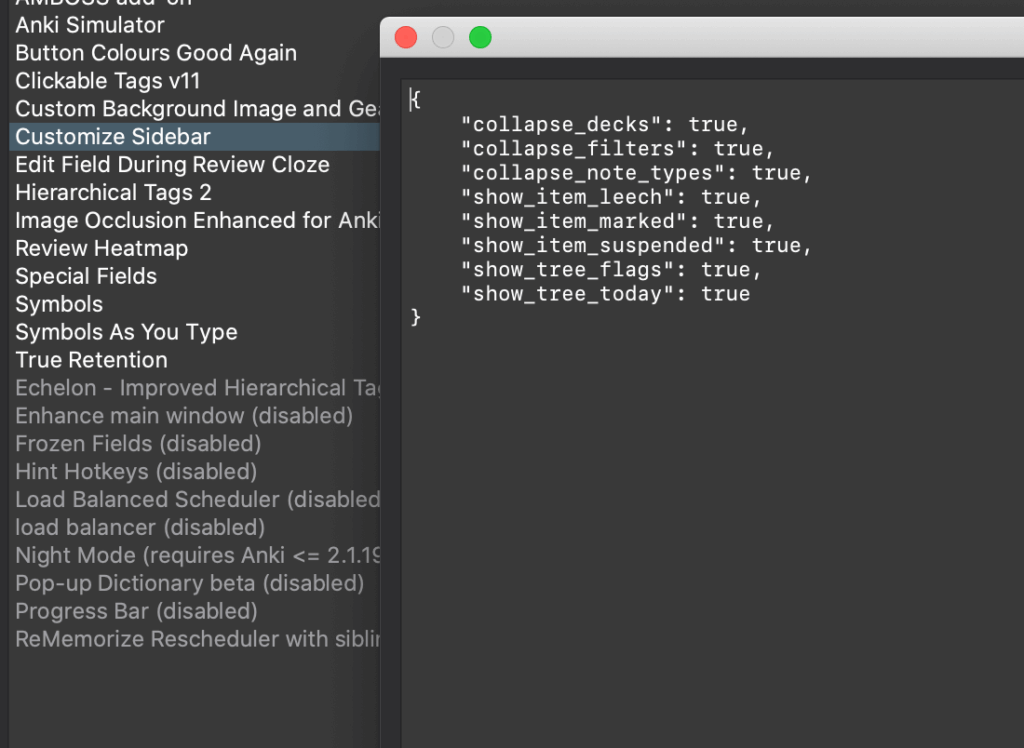Place cursor at the closing brace of the JSON
Viewport: 1024px width, 748px height.
tap(416, 317)
